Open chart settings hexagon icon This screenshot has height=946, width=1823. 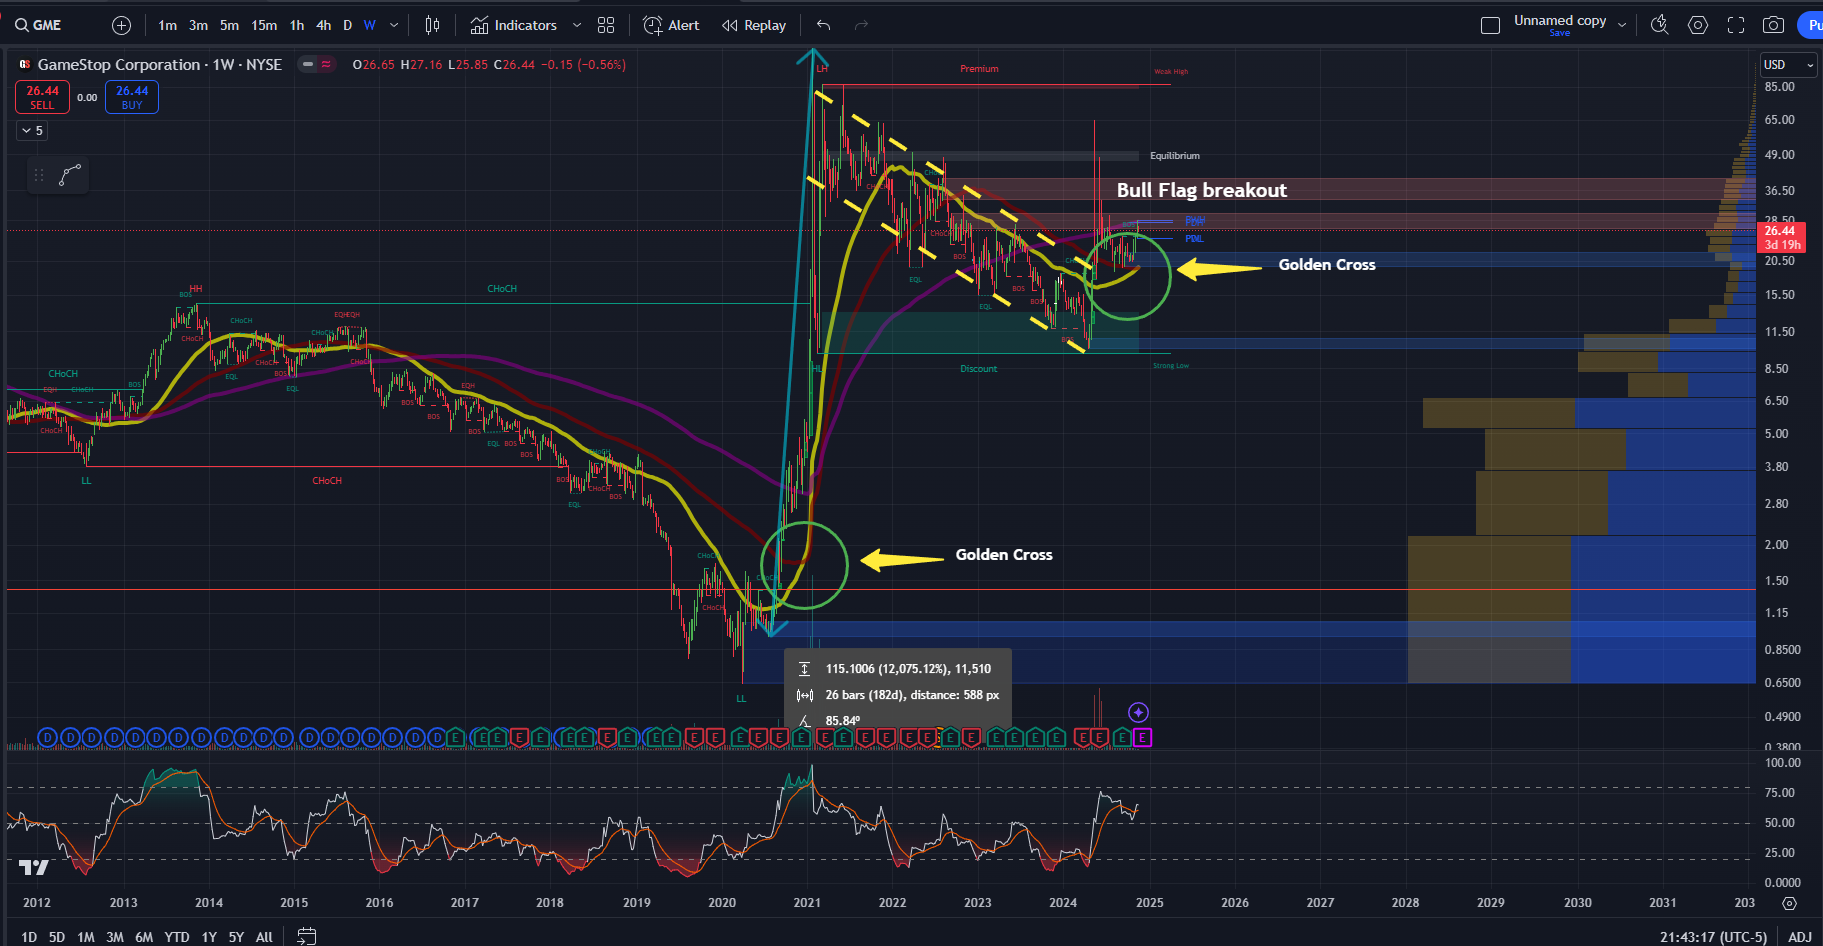[1698, 25]
